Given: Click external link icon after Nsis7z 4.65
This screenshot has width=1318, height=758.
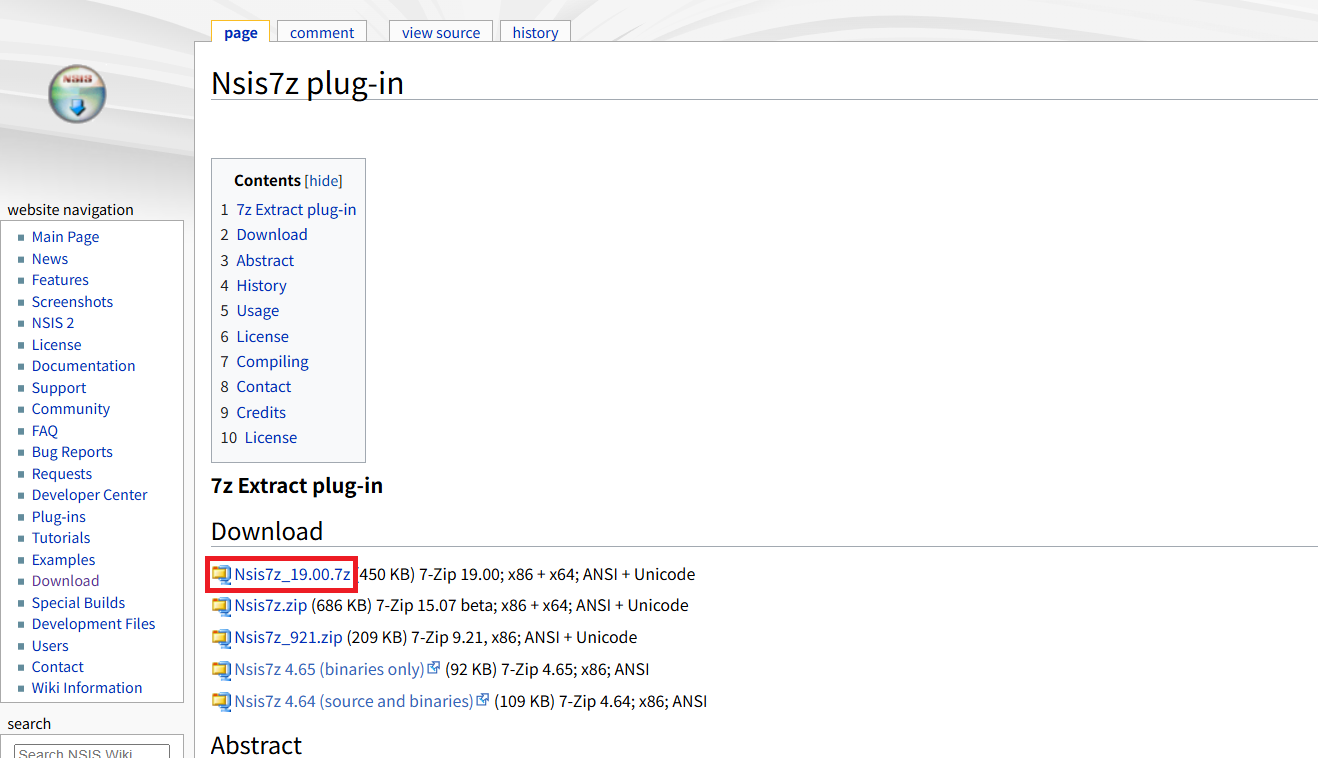Looking at the screenshot, I should click(434, 669).
